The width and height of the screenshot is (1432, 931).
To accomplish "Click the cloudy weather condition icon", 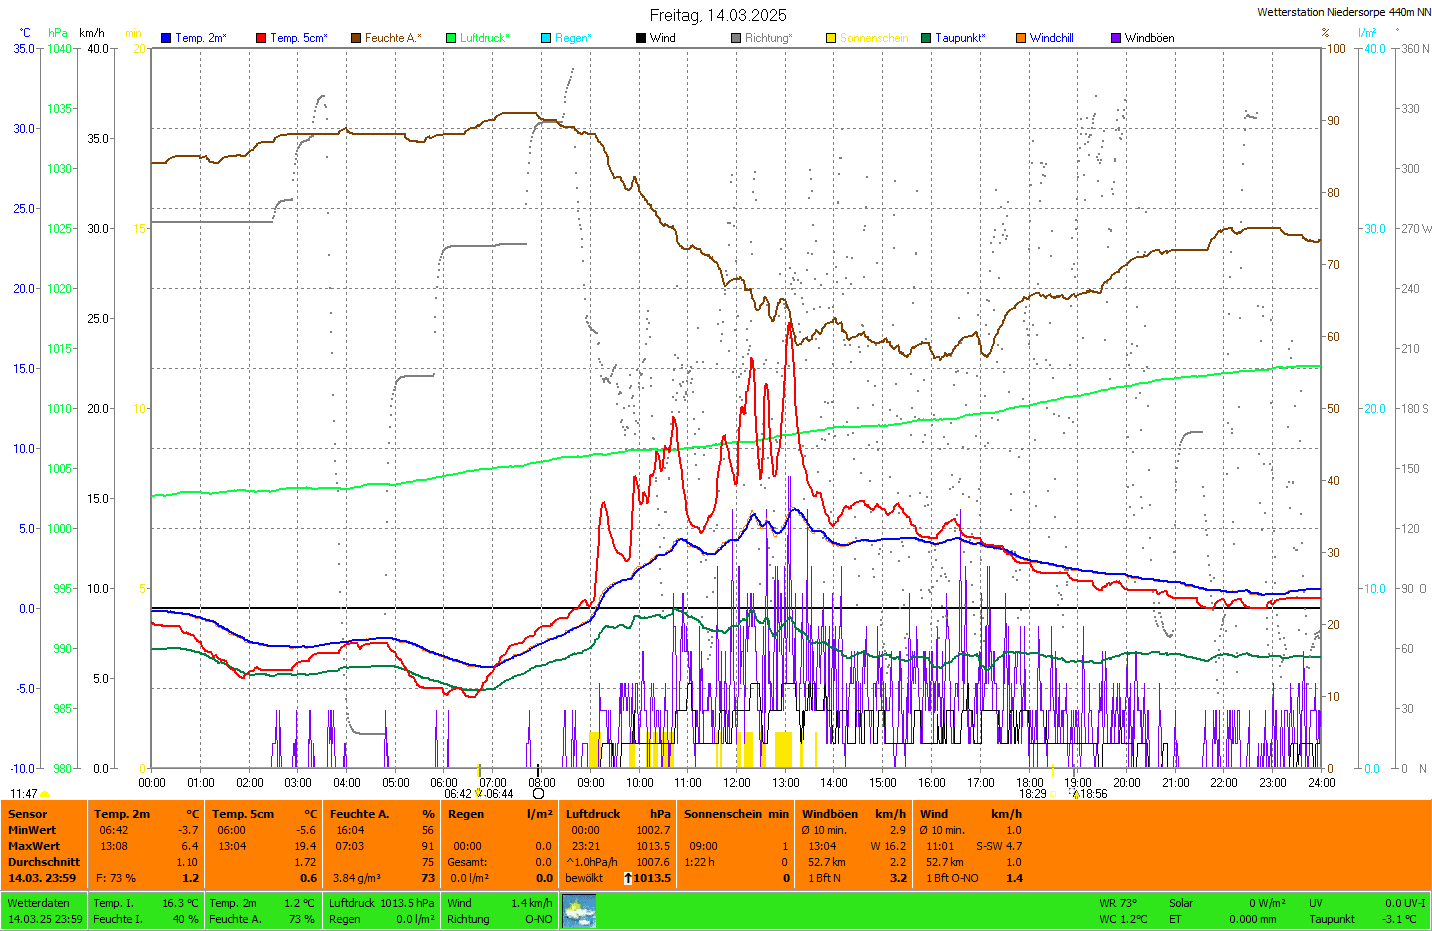I will pyautogui.click(x=579, y=911).
